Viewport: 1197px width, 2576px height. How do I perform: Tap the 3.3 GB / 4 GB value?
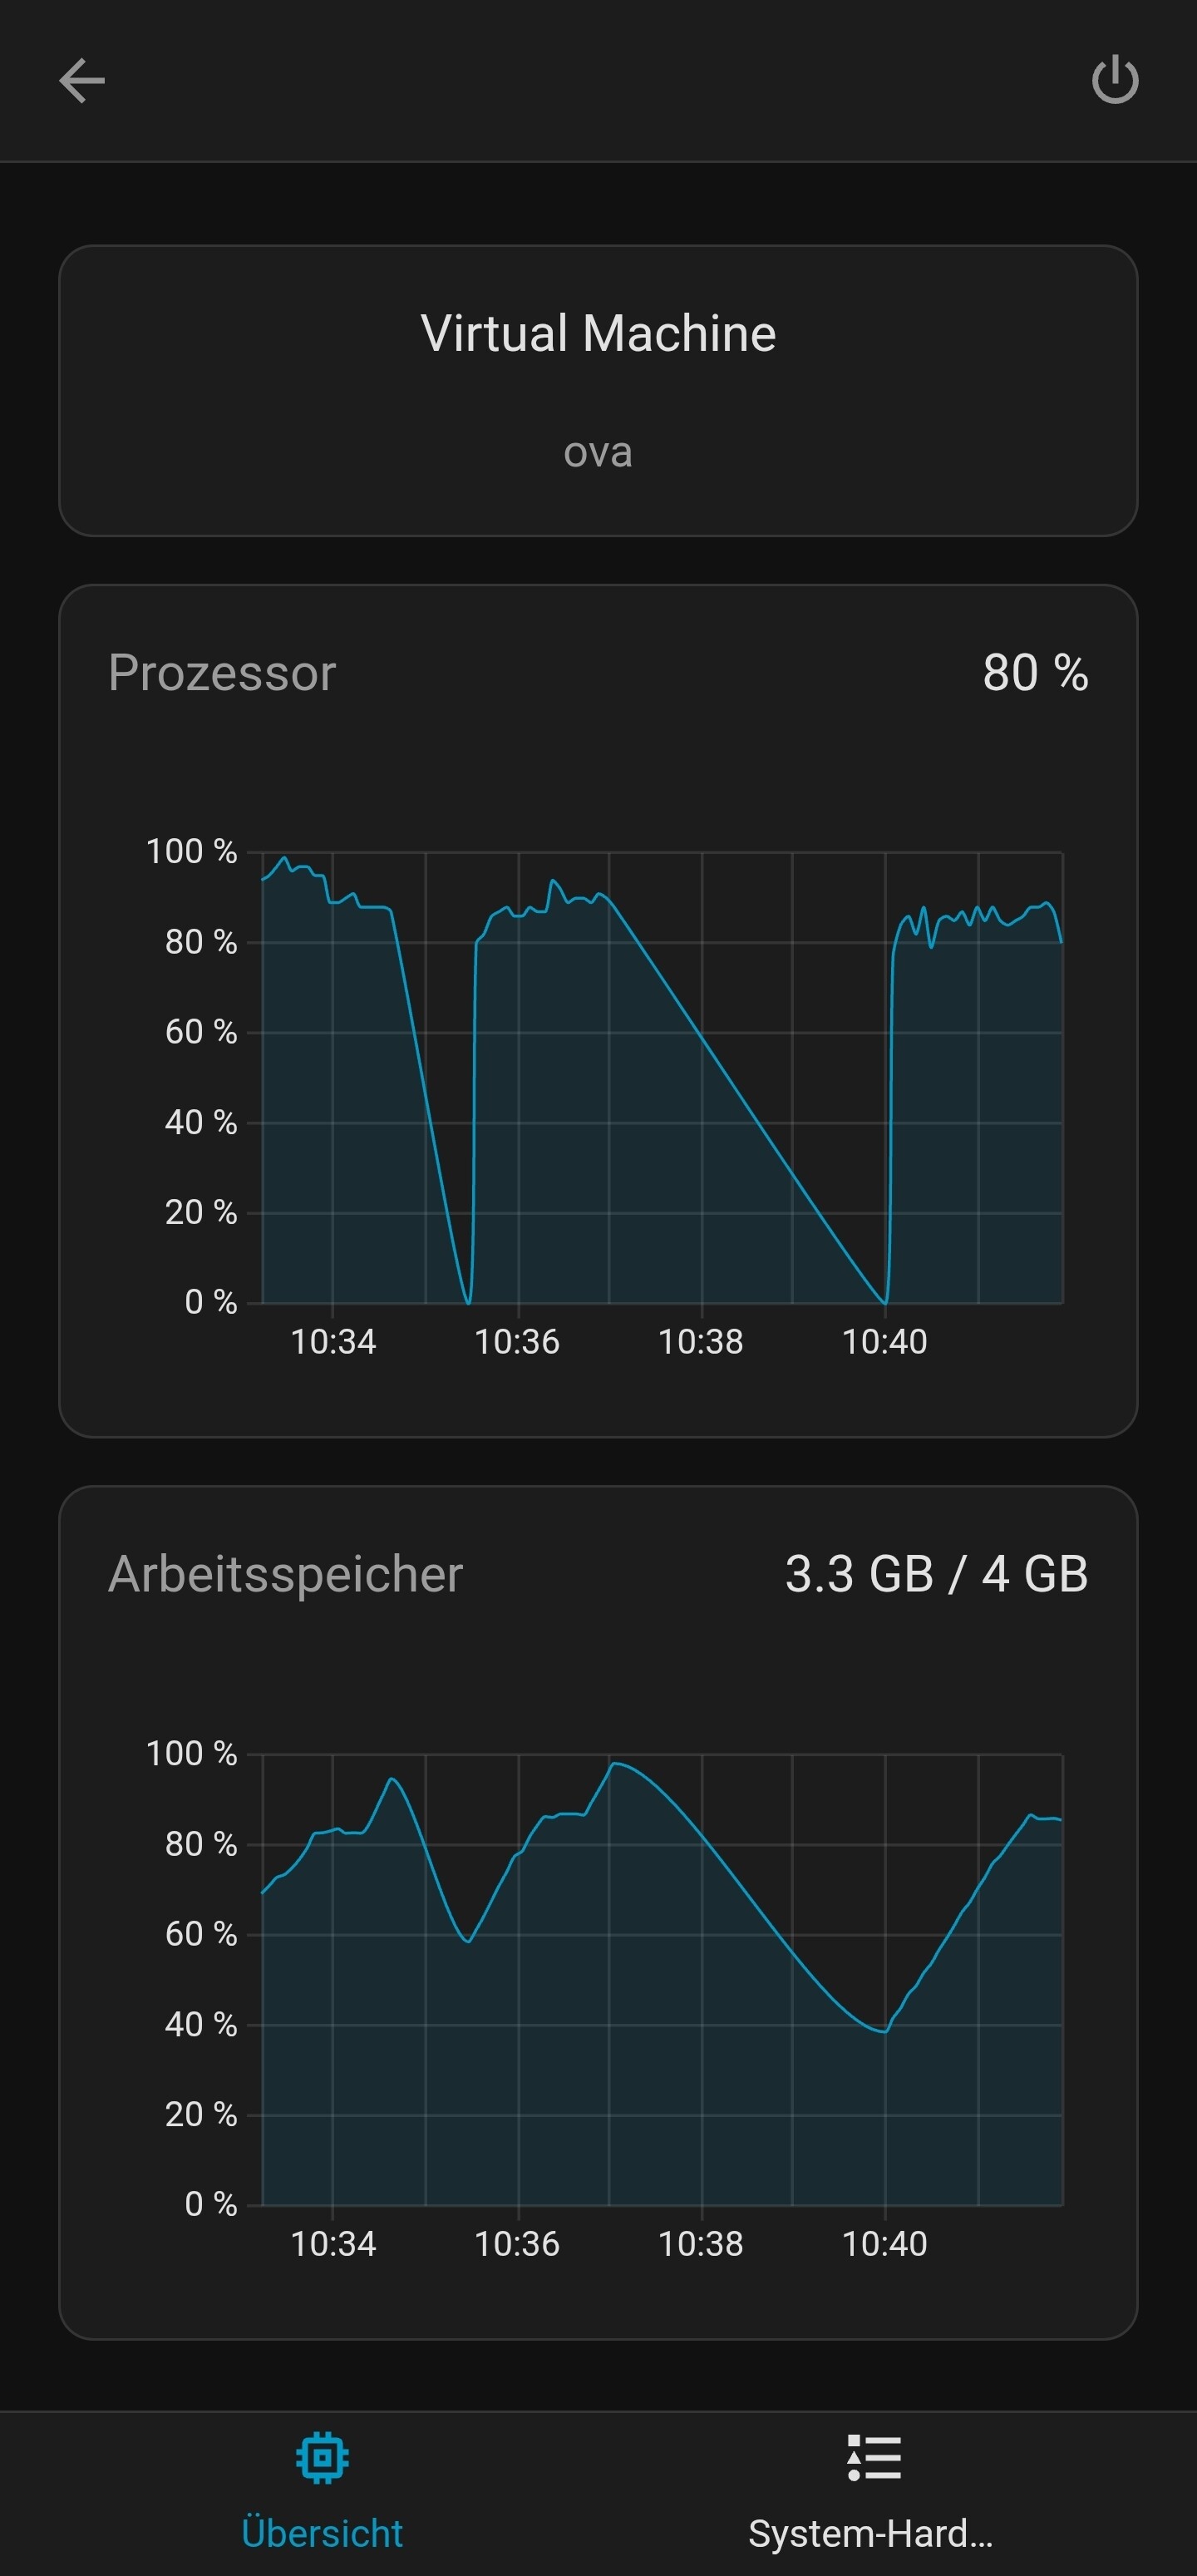coord(936,1574)
